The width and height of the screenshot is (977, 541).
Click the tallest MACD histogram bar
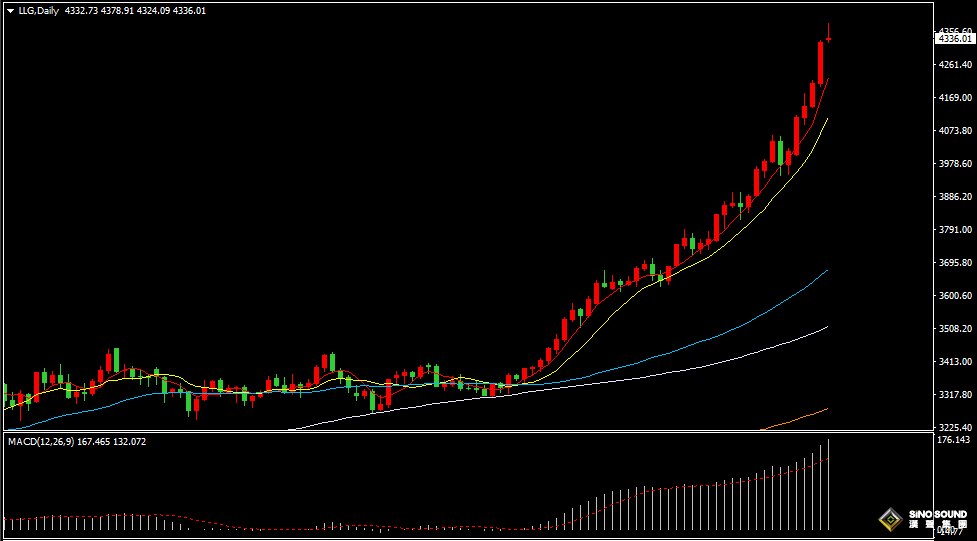click(x=829, y=485)
